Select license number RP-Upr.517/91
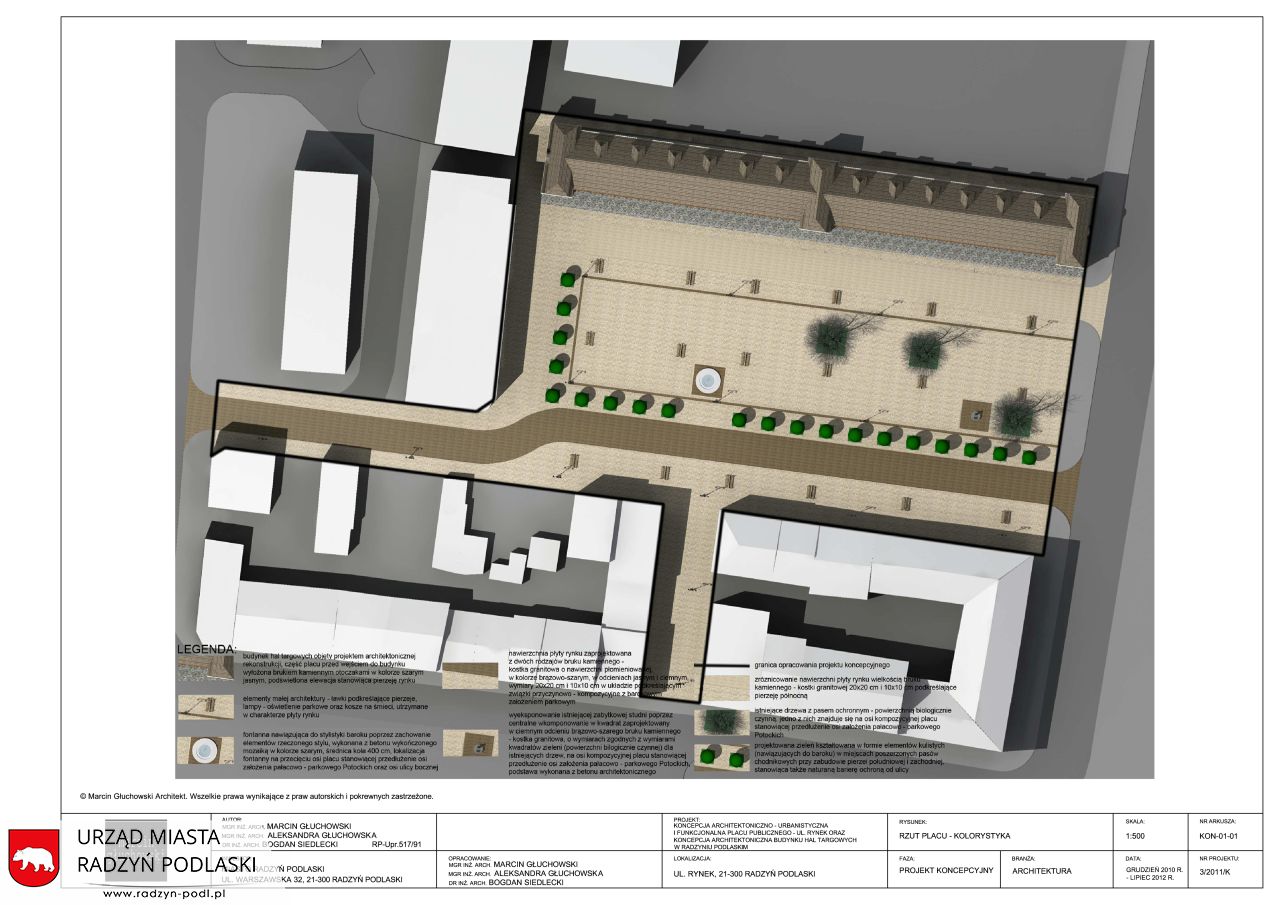 click(397, 844)
